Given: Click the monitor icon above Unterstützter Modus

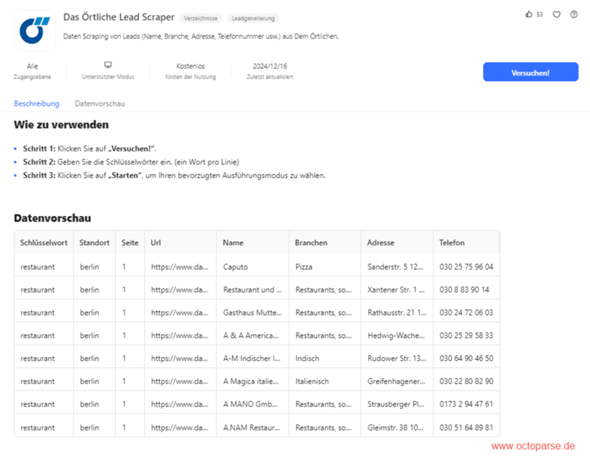Looking at the screenshot, I should click(x=108, y=65).
